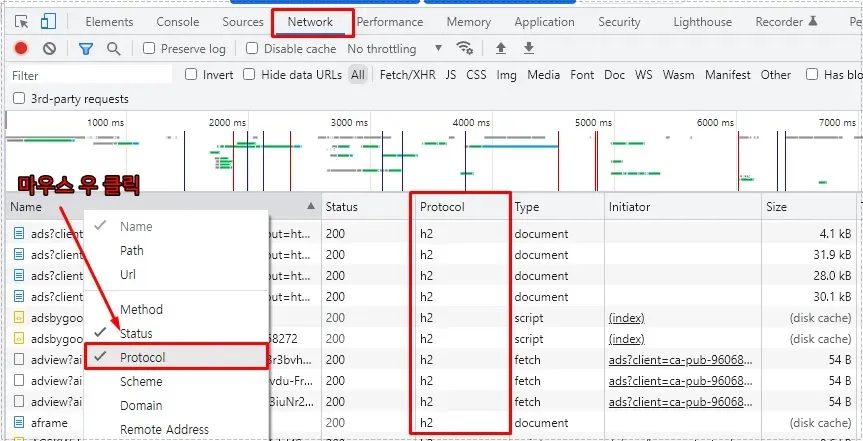863x441 pixels.
Task: Switch to the Console tab
Action: [177, 22]
